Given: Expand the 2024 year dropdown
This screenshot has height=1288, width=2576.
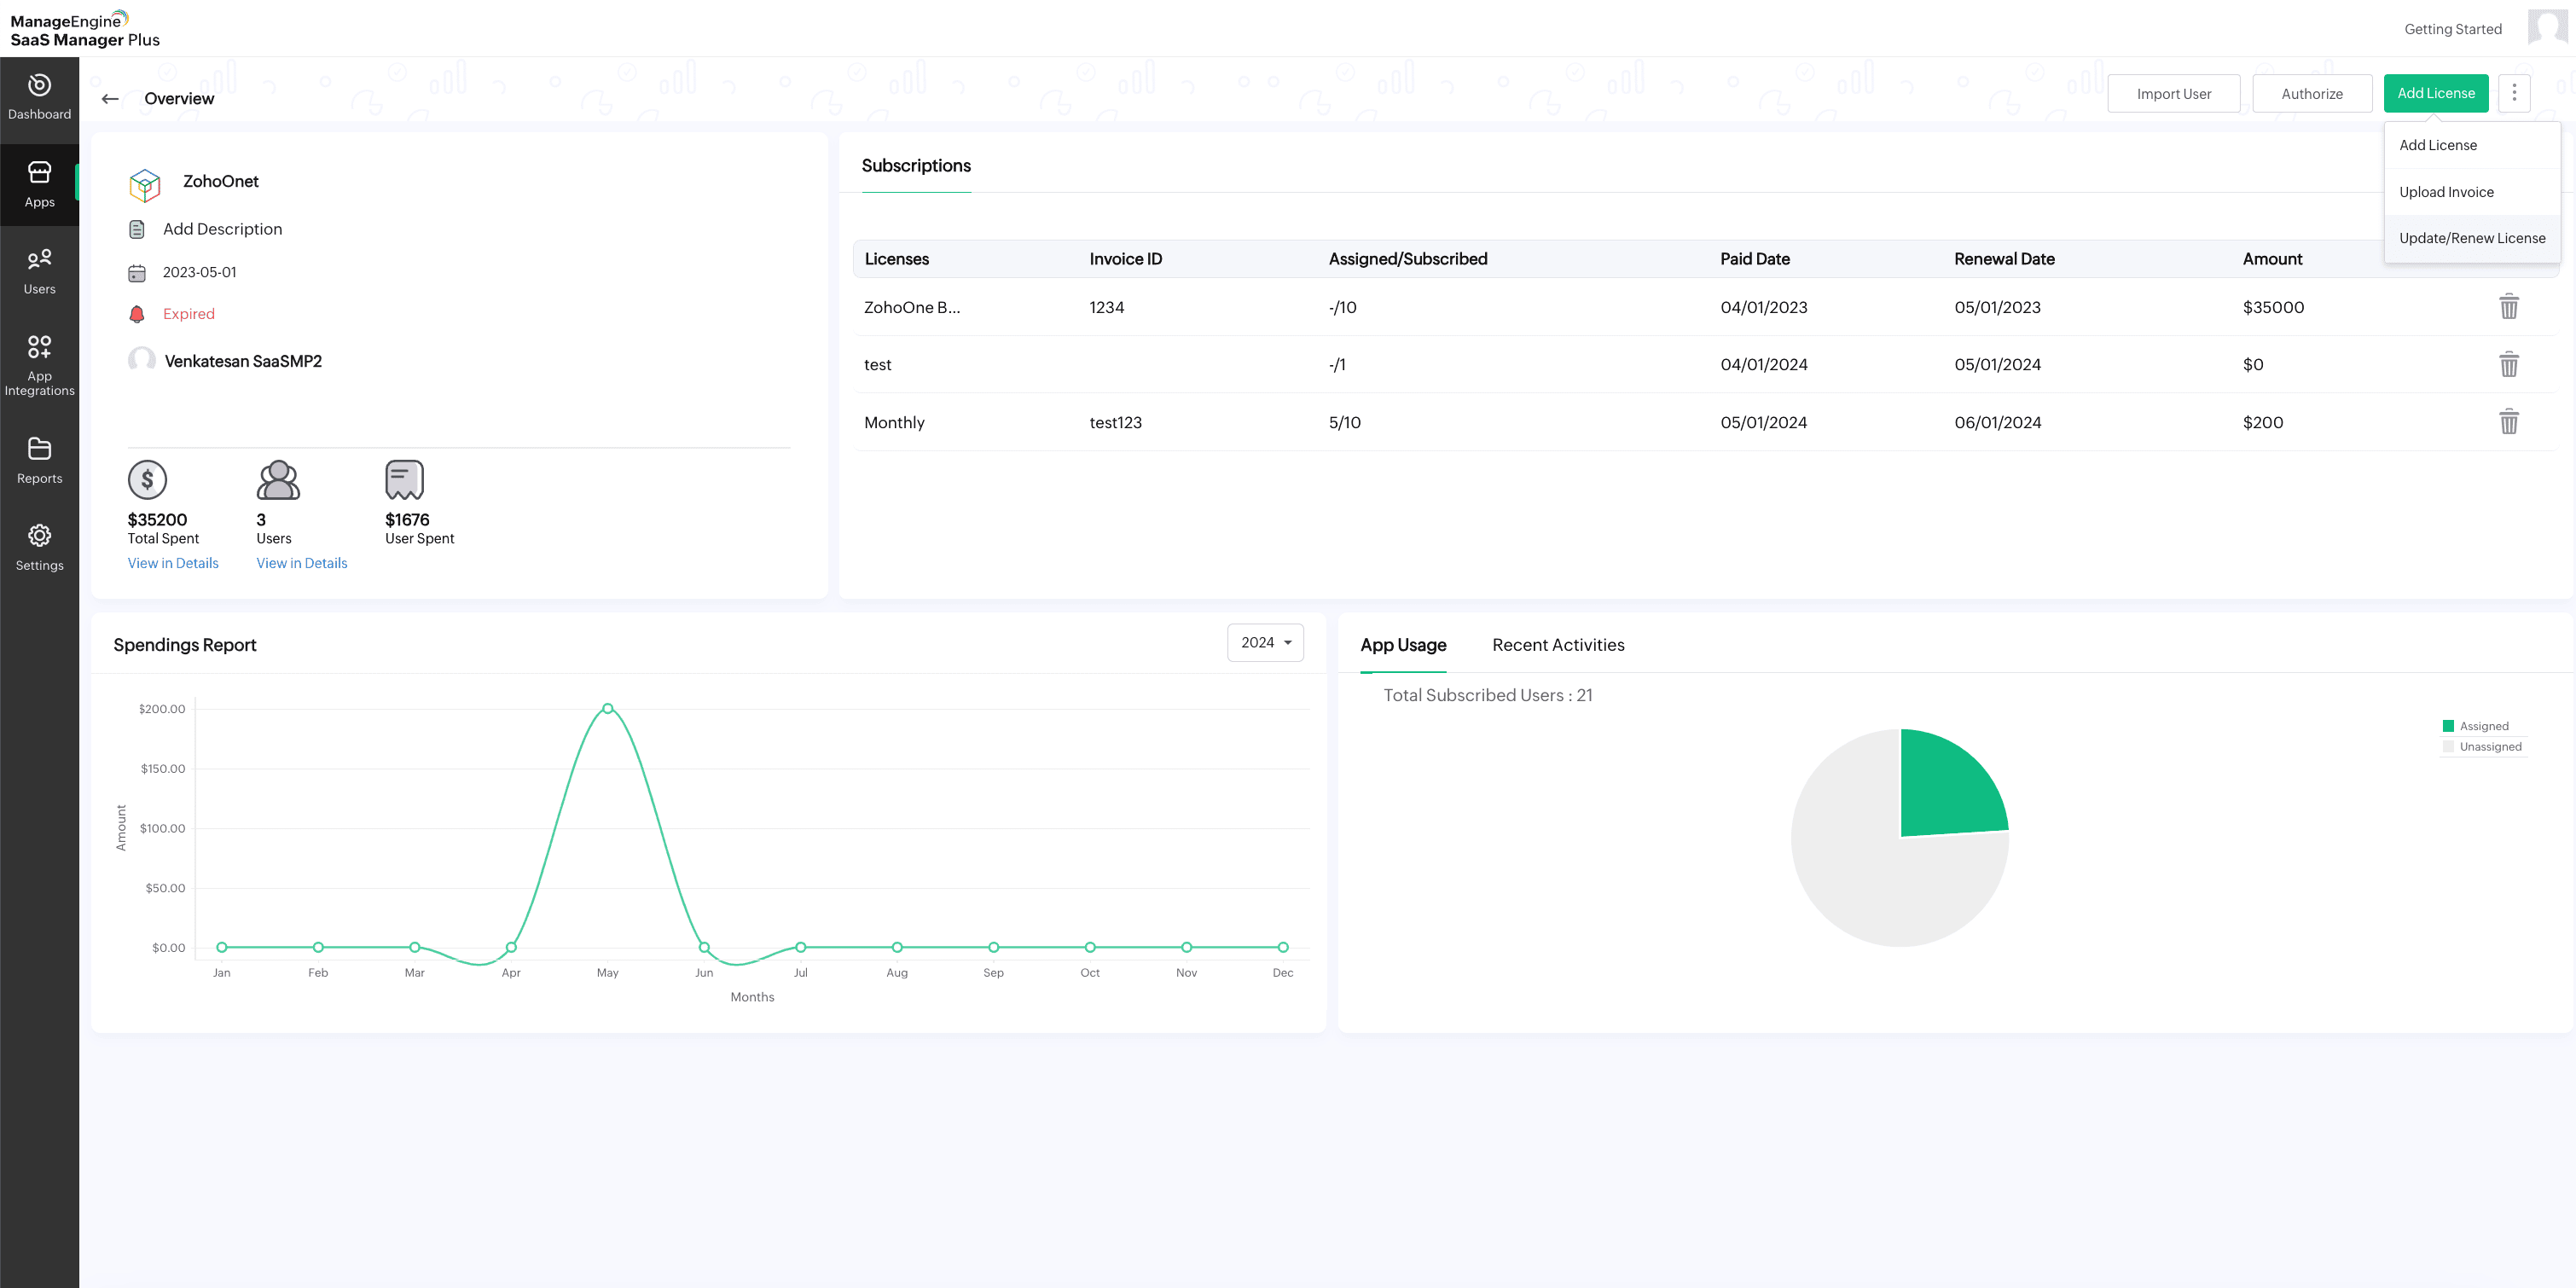Looking at the screenshot, I should (1265, 643).
